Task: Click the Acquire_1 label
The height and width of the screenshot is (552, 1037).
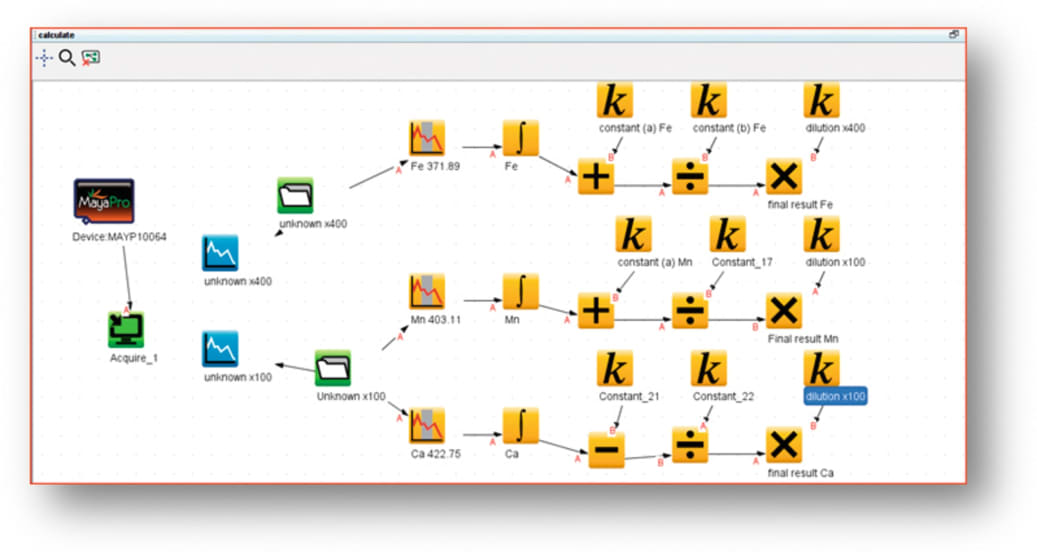Action: pos(134,358)
